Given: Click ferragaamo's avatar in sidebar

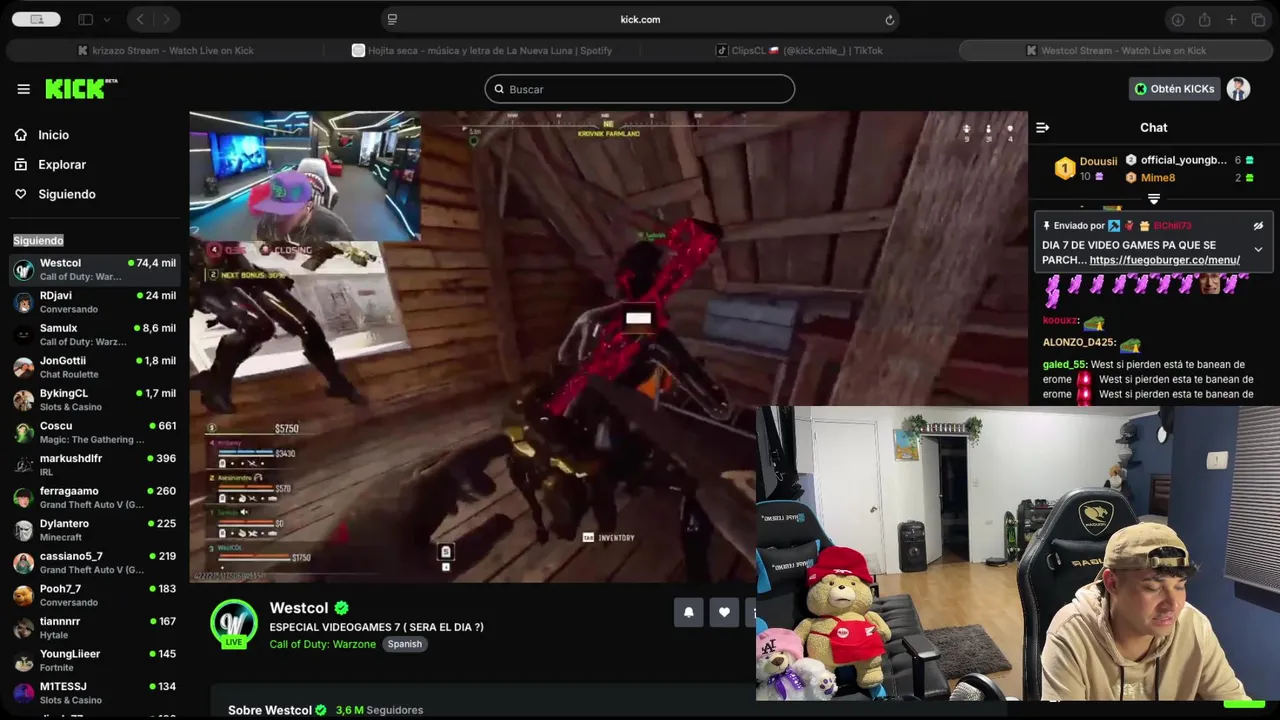Looking at the screenshot, I should (x=23, y=498).
